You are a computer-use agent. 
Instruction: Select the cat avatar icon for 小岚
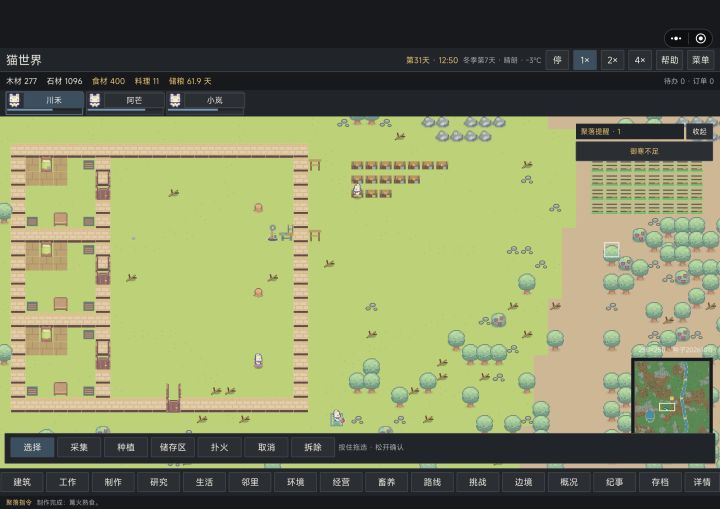175,100
